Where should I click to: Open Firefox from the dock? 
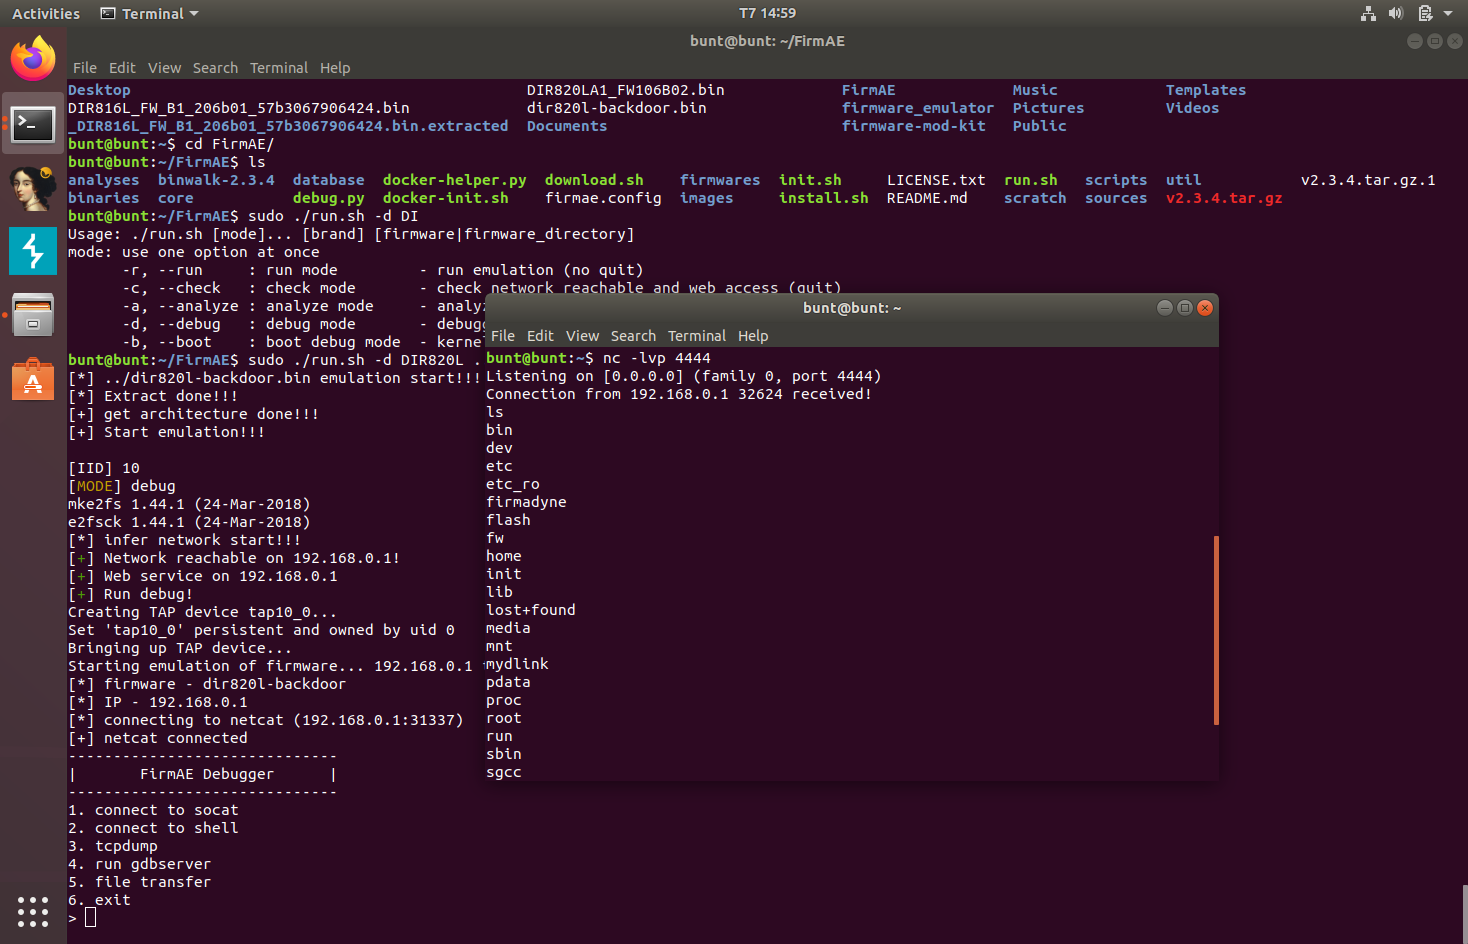click(33, 58)
